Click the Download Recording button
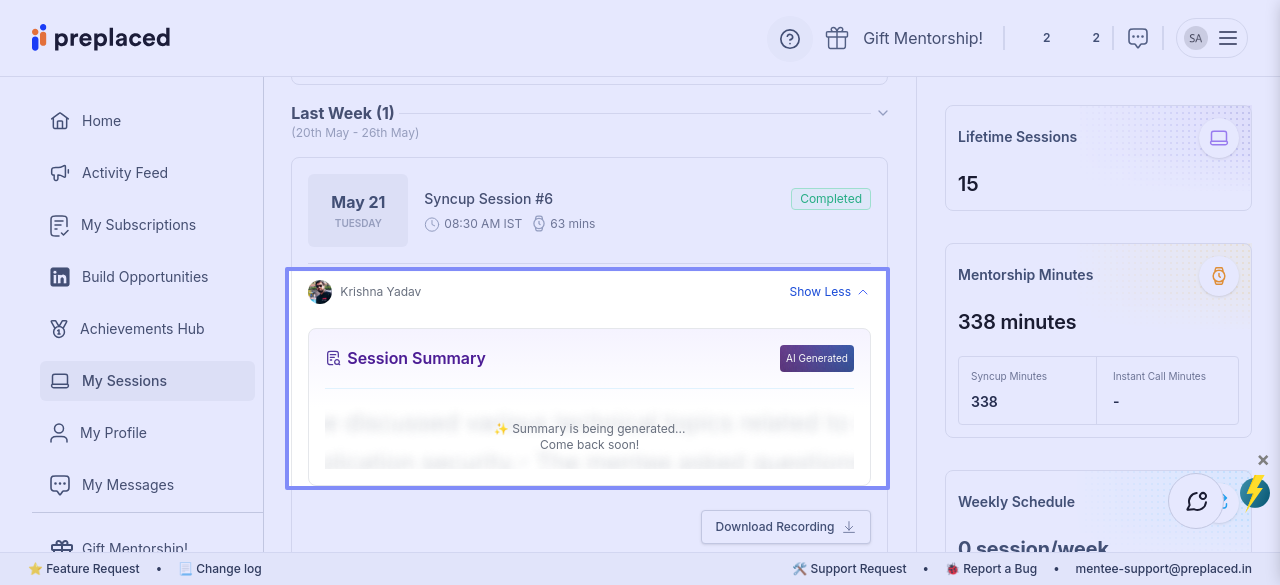Screen dimensions: 1280x585 click(785, 527)
